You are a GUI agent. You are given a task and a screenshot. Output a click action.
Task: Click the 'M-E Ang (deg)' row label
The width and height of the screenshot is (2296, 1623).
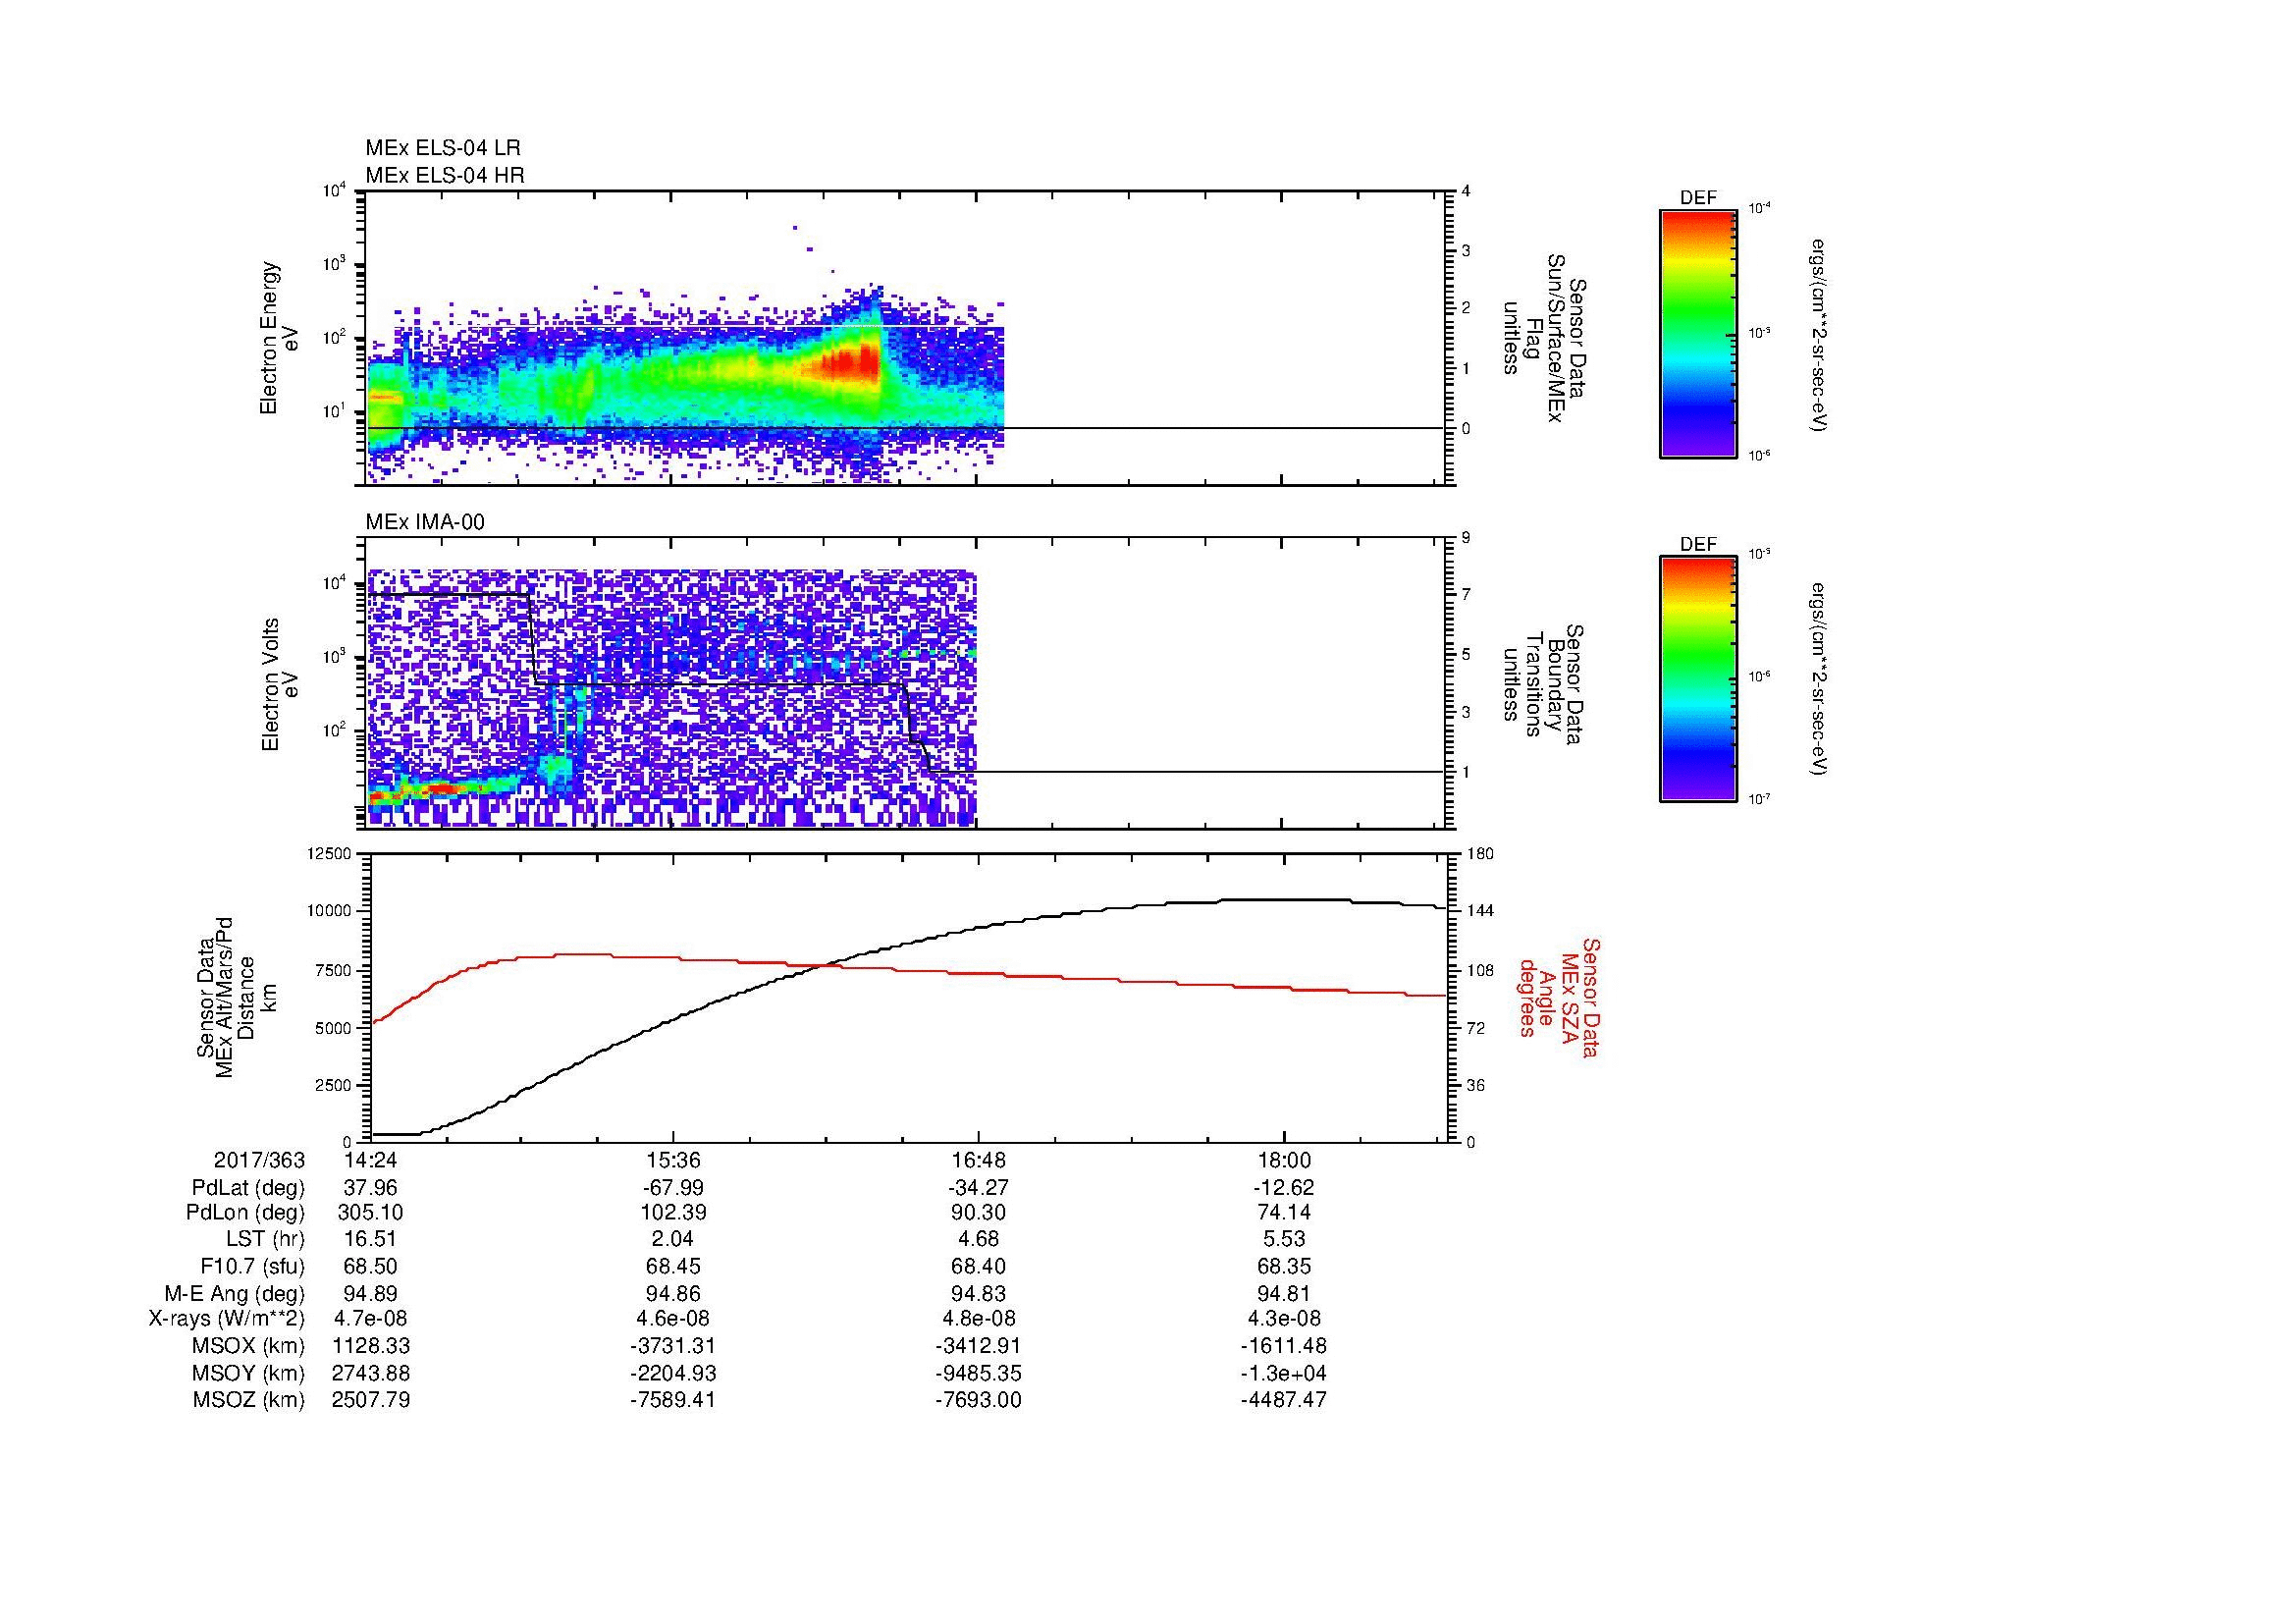pos(235,1293)
